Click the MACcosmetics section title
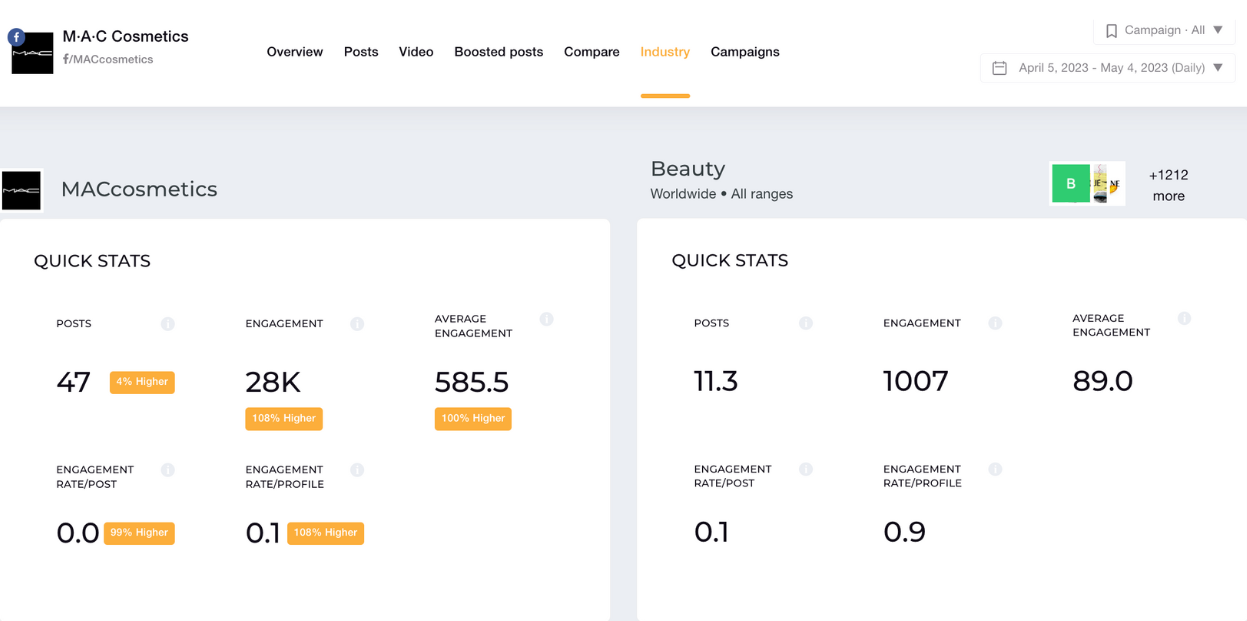 tap(139, 189)
